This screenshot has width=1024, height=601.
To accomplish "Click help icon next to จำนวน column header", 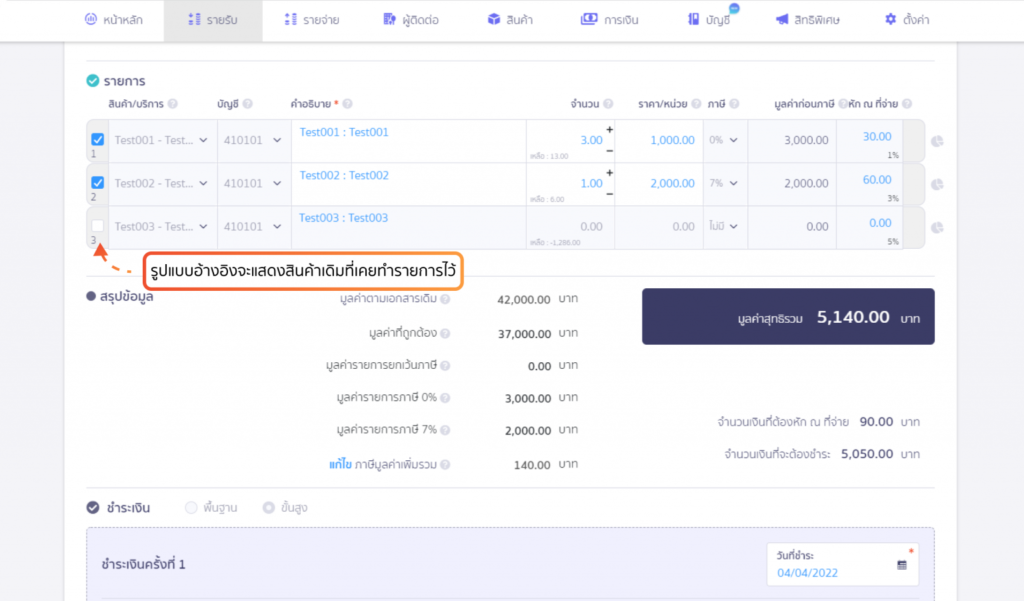I will coord(608,104).
